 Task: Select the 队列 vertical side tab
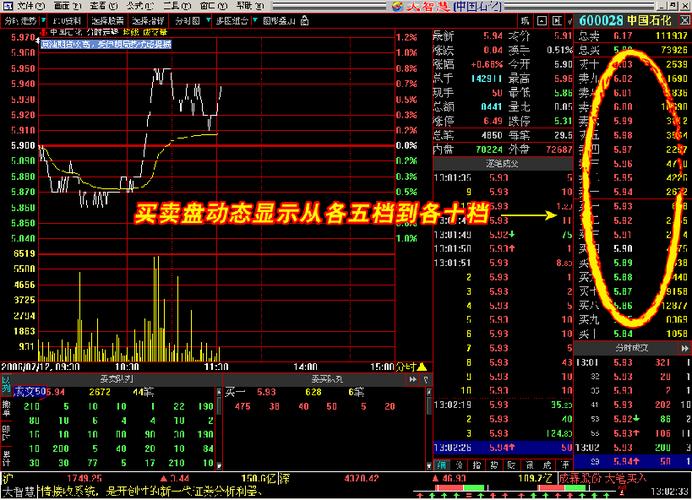pyautogui.click(x=6, y=386)
